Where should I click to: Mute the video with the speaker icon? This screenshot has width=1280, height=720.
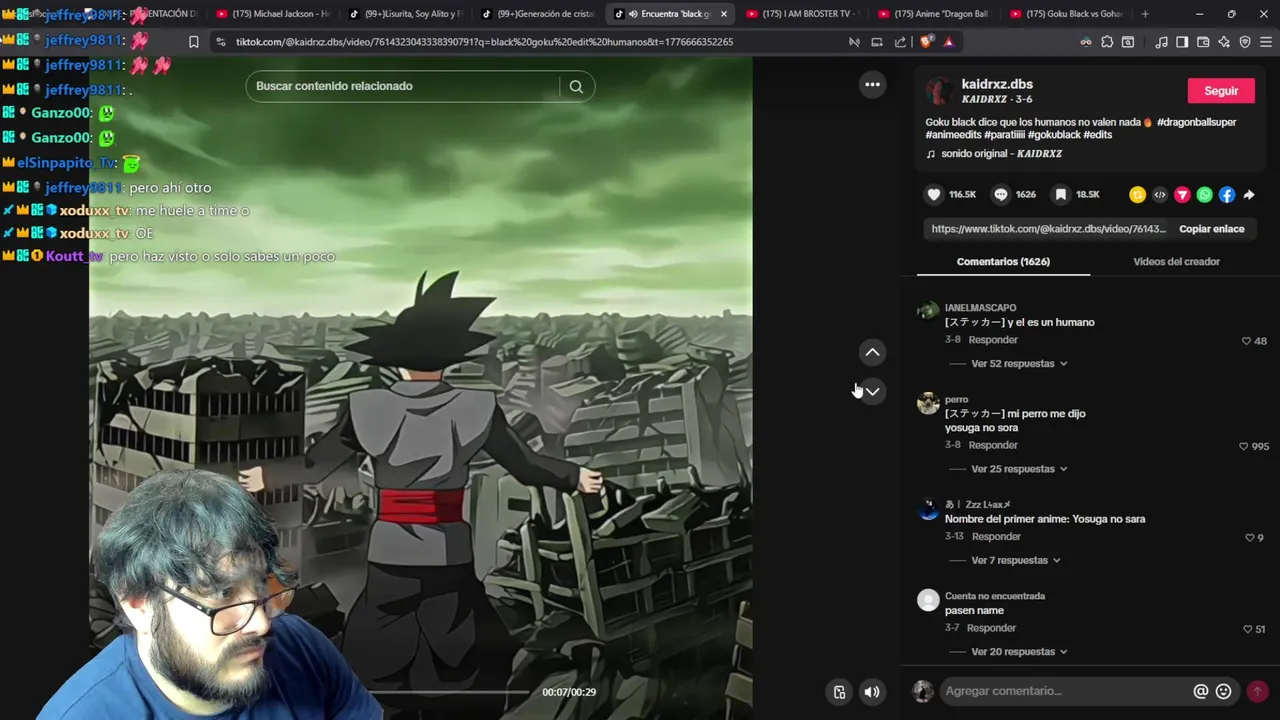point(872,692)
